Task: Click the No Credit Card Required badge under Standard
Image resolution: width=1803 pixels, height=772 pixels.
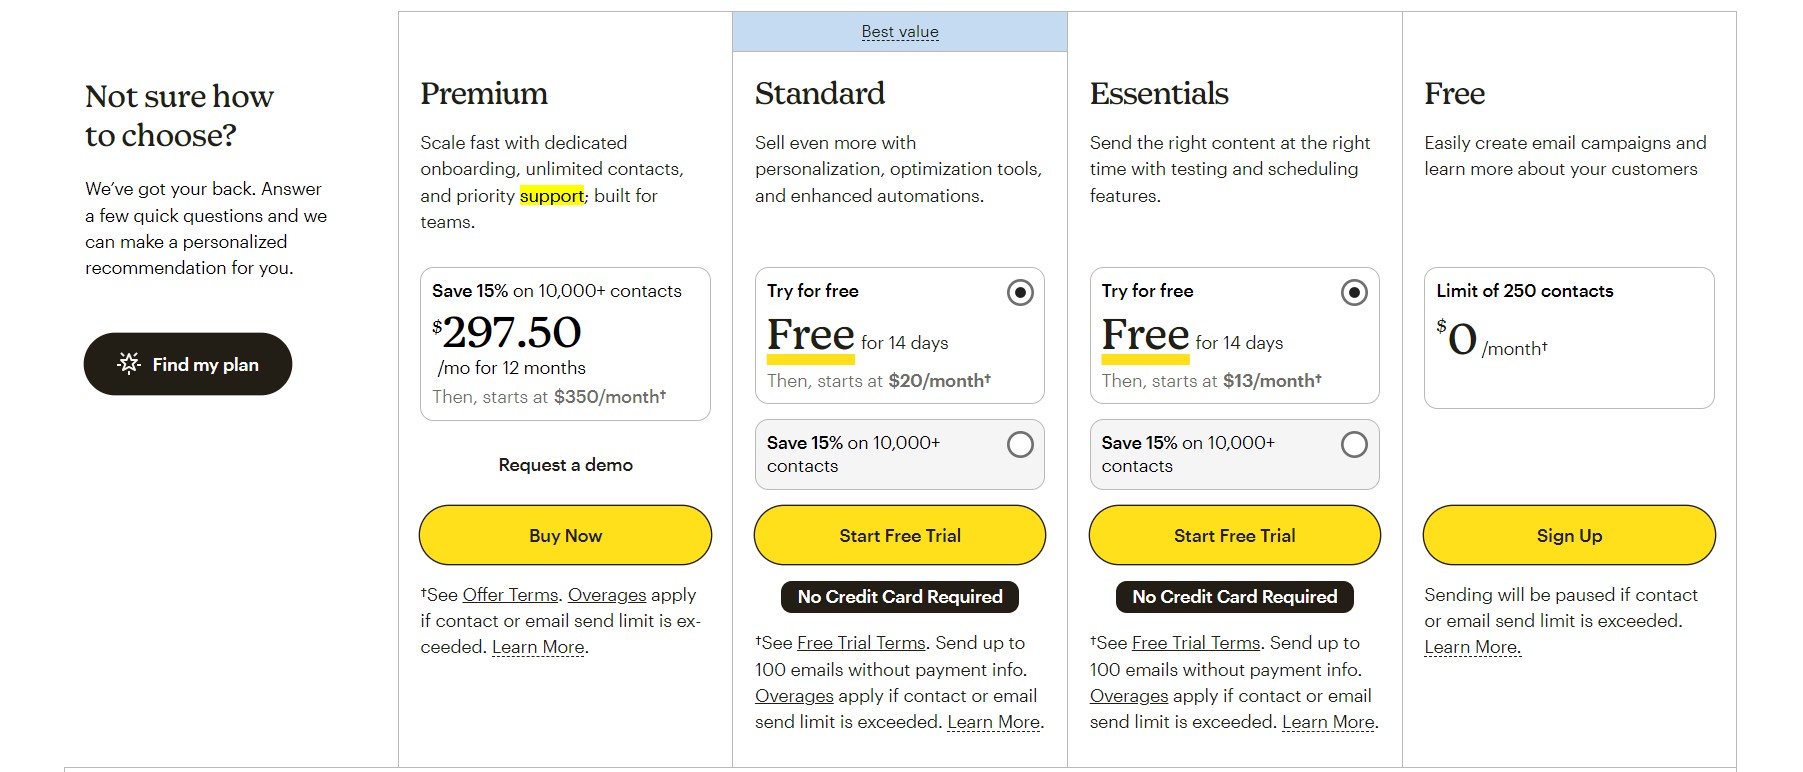Action: click(x=898, y=597)
